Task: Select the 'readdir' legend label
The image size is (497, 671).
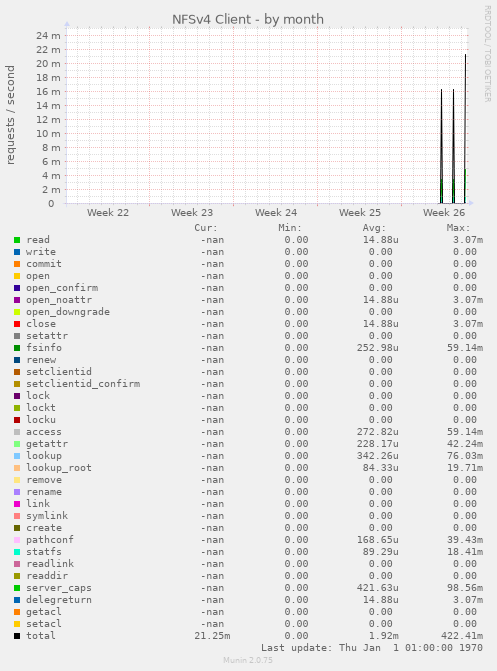Action: 47,576
